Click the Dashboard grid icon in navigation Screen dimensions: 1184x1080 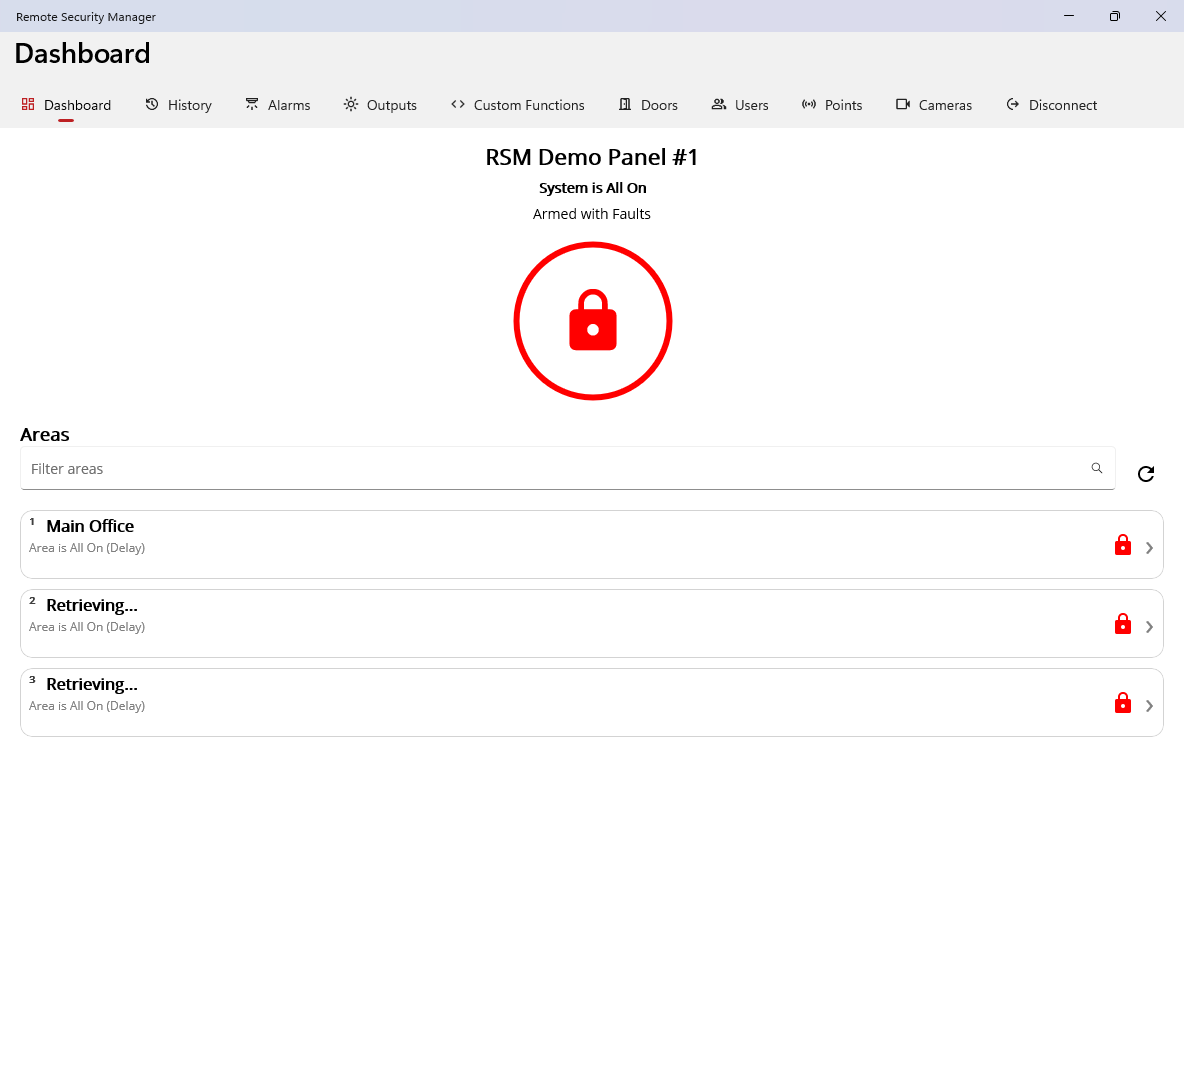point(28,104)
